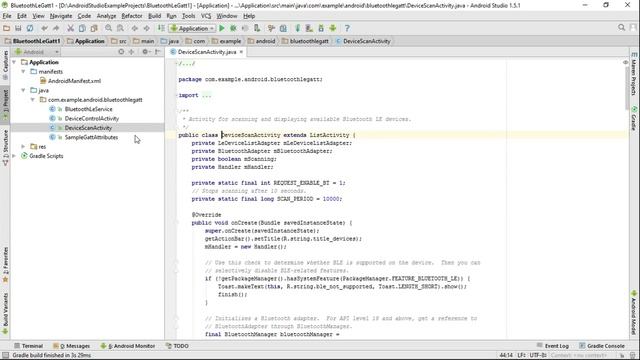Toggle the Build Variants side panel
The height and width of the screenshot is (360, 640).
[x=5, y=313]
